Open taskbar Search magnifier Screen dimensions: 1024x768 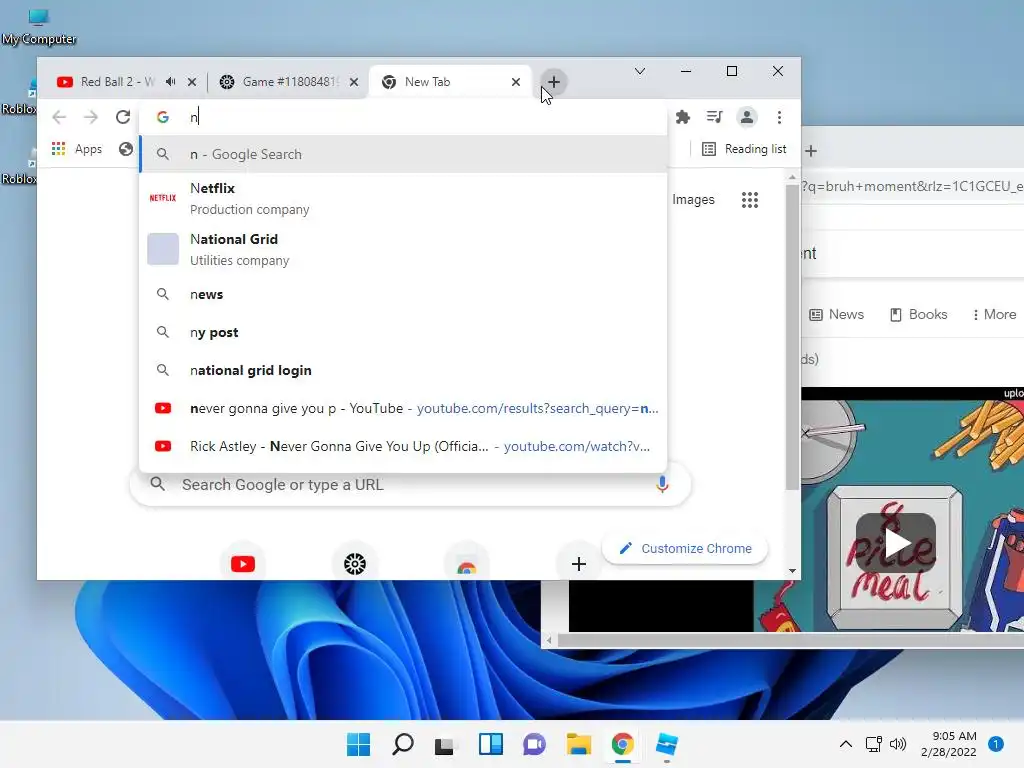click(402, 744)
